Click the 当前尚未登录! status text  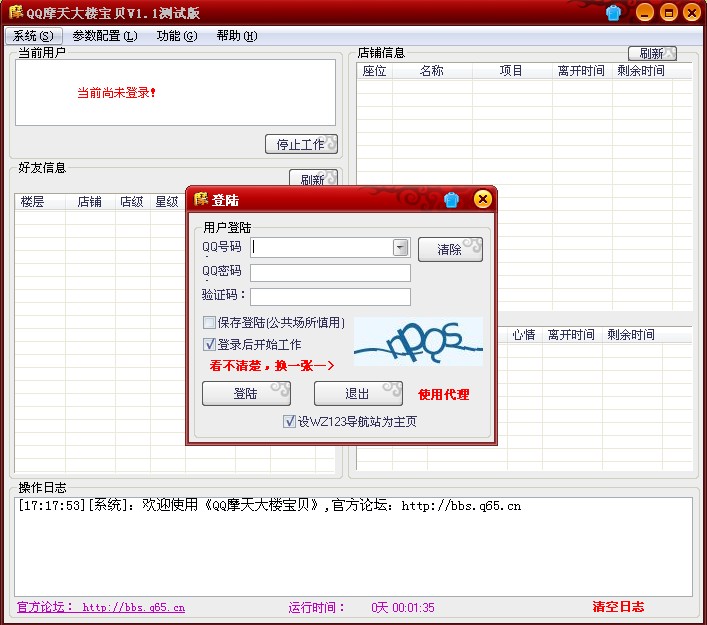click(116, 93)
